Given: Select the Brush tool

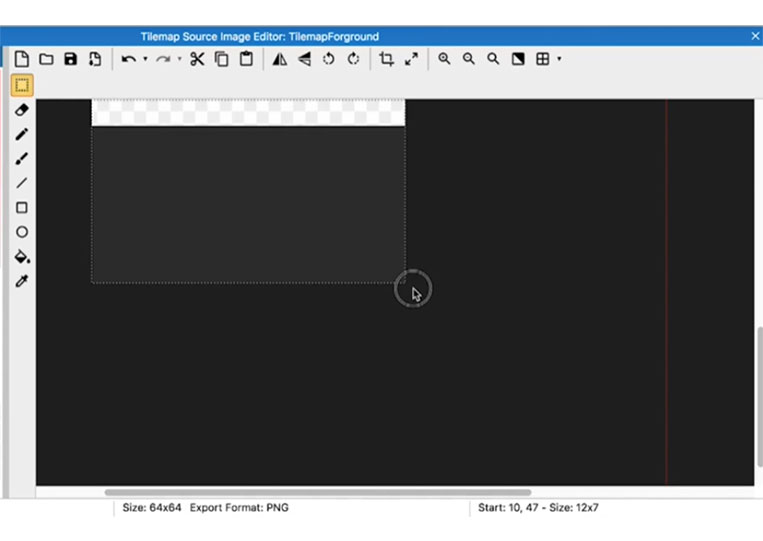Looking at the screenshot, I should pos(22,159).
